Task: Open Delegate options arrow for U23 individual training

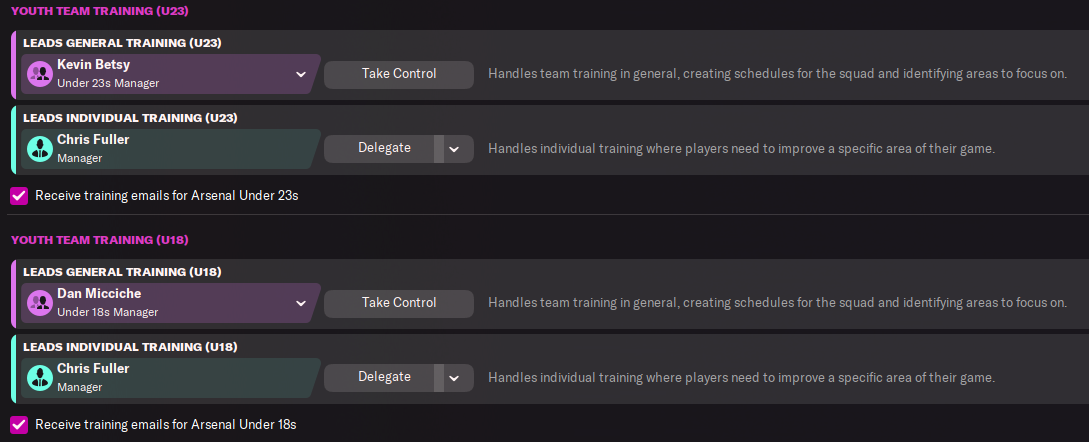Action: pos(454,148)
